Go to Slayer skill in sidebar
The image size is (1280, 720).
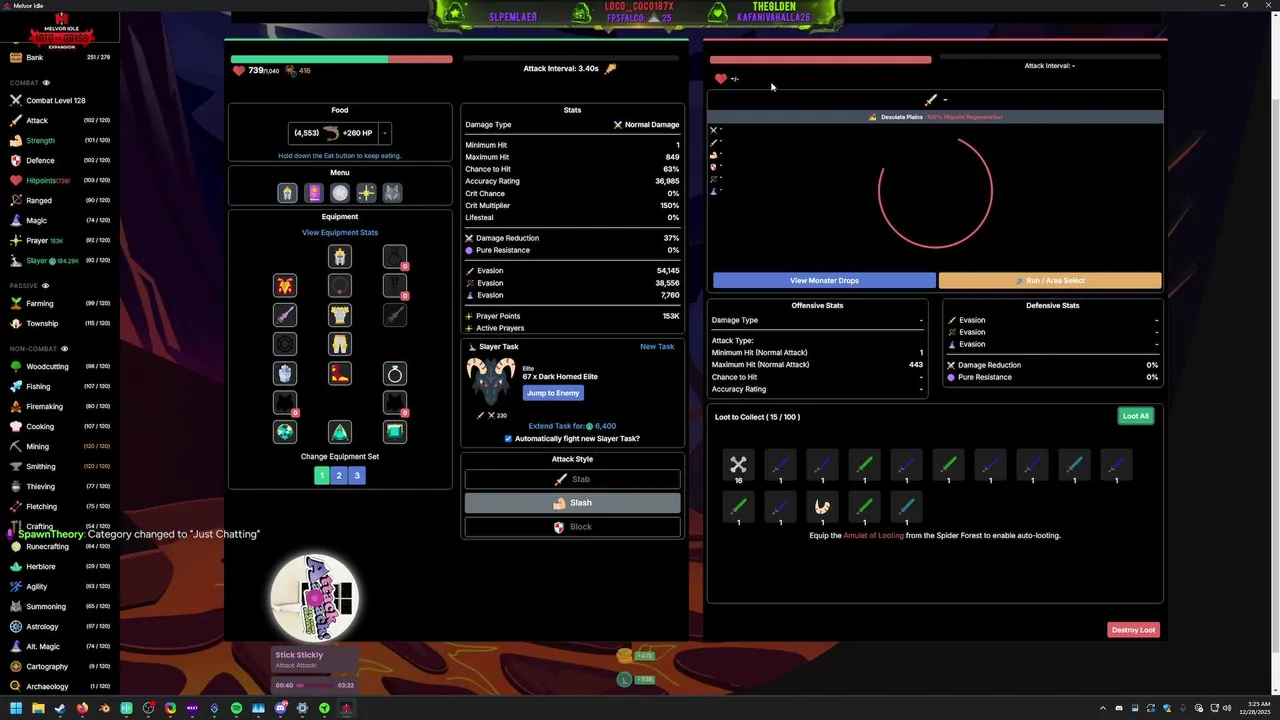coord(60,260)
